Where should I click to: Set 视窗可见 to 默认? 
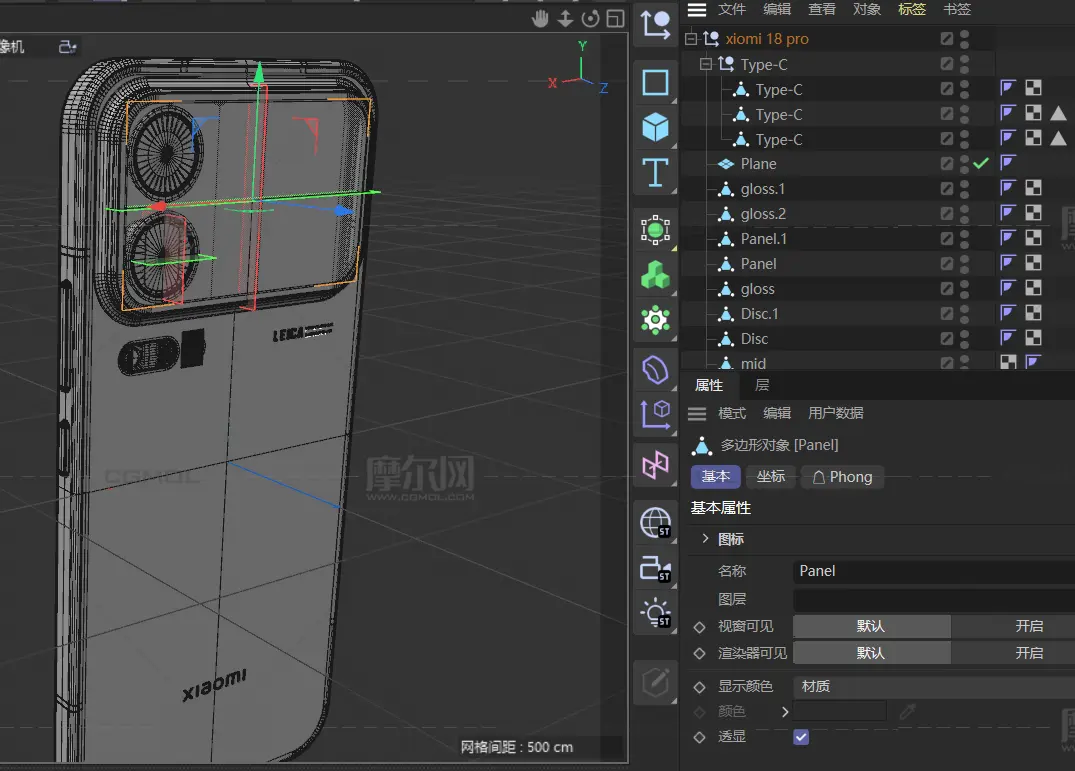click(871, 626)
